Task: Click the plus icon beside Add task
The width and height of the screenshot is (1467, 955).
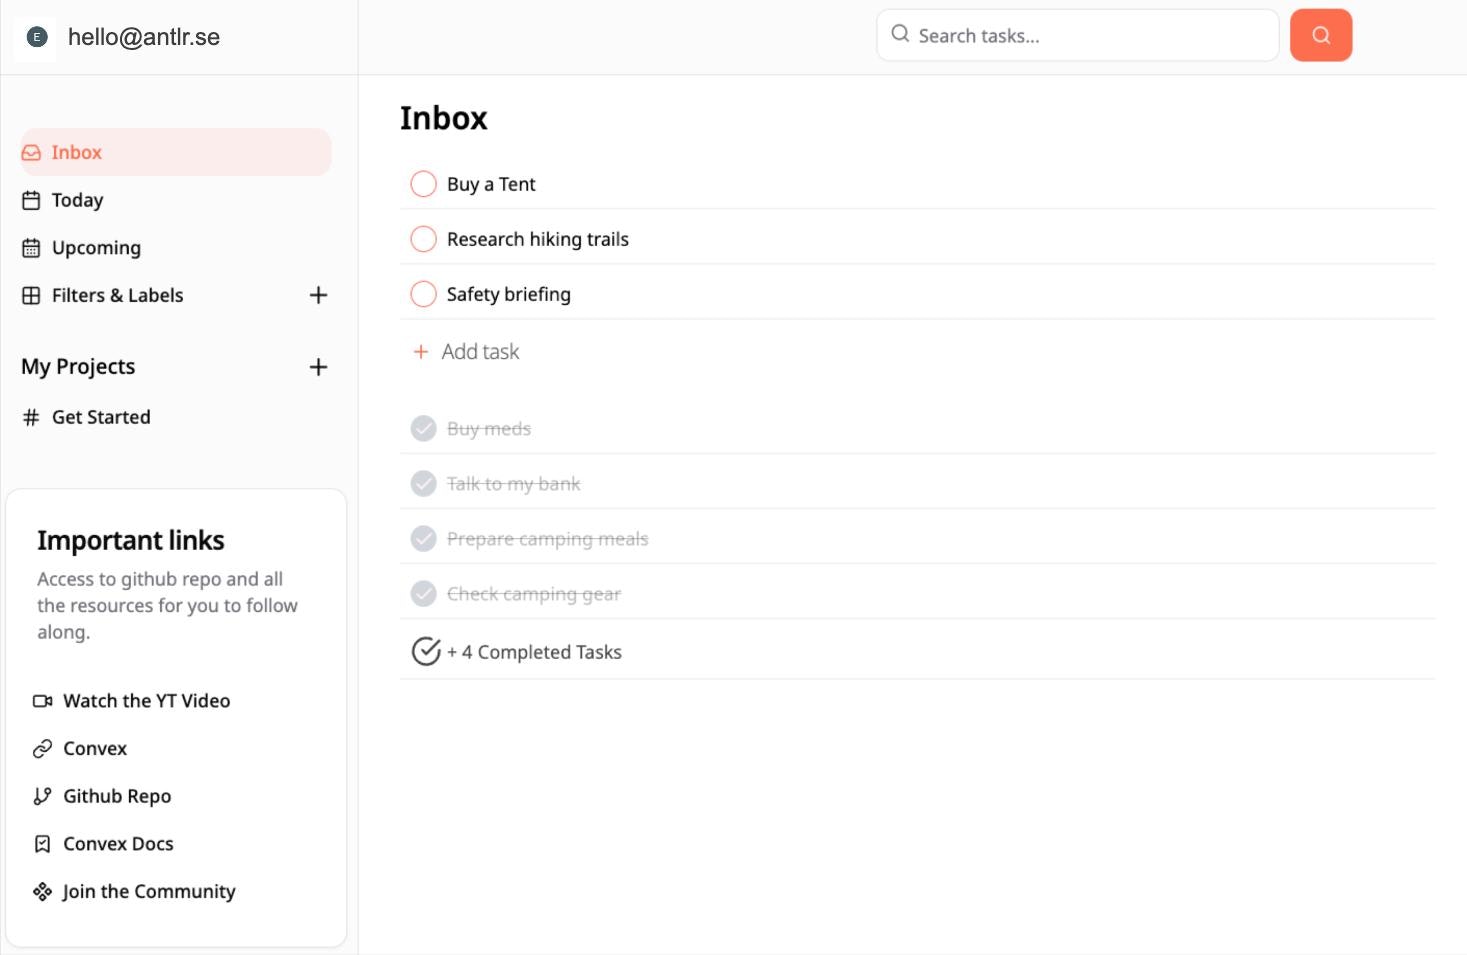Action: (x=421, y=352)
